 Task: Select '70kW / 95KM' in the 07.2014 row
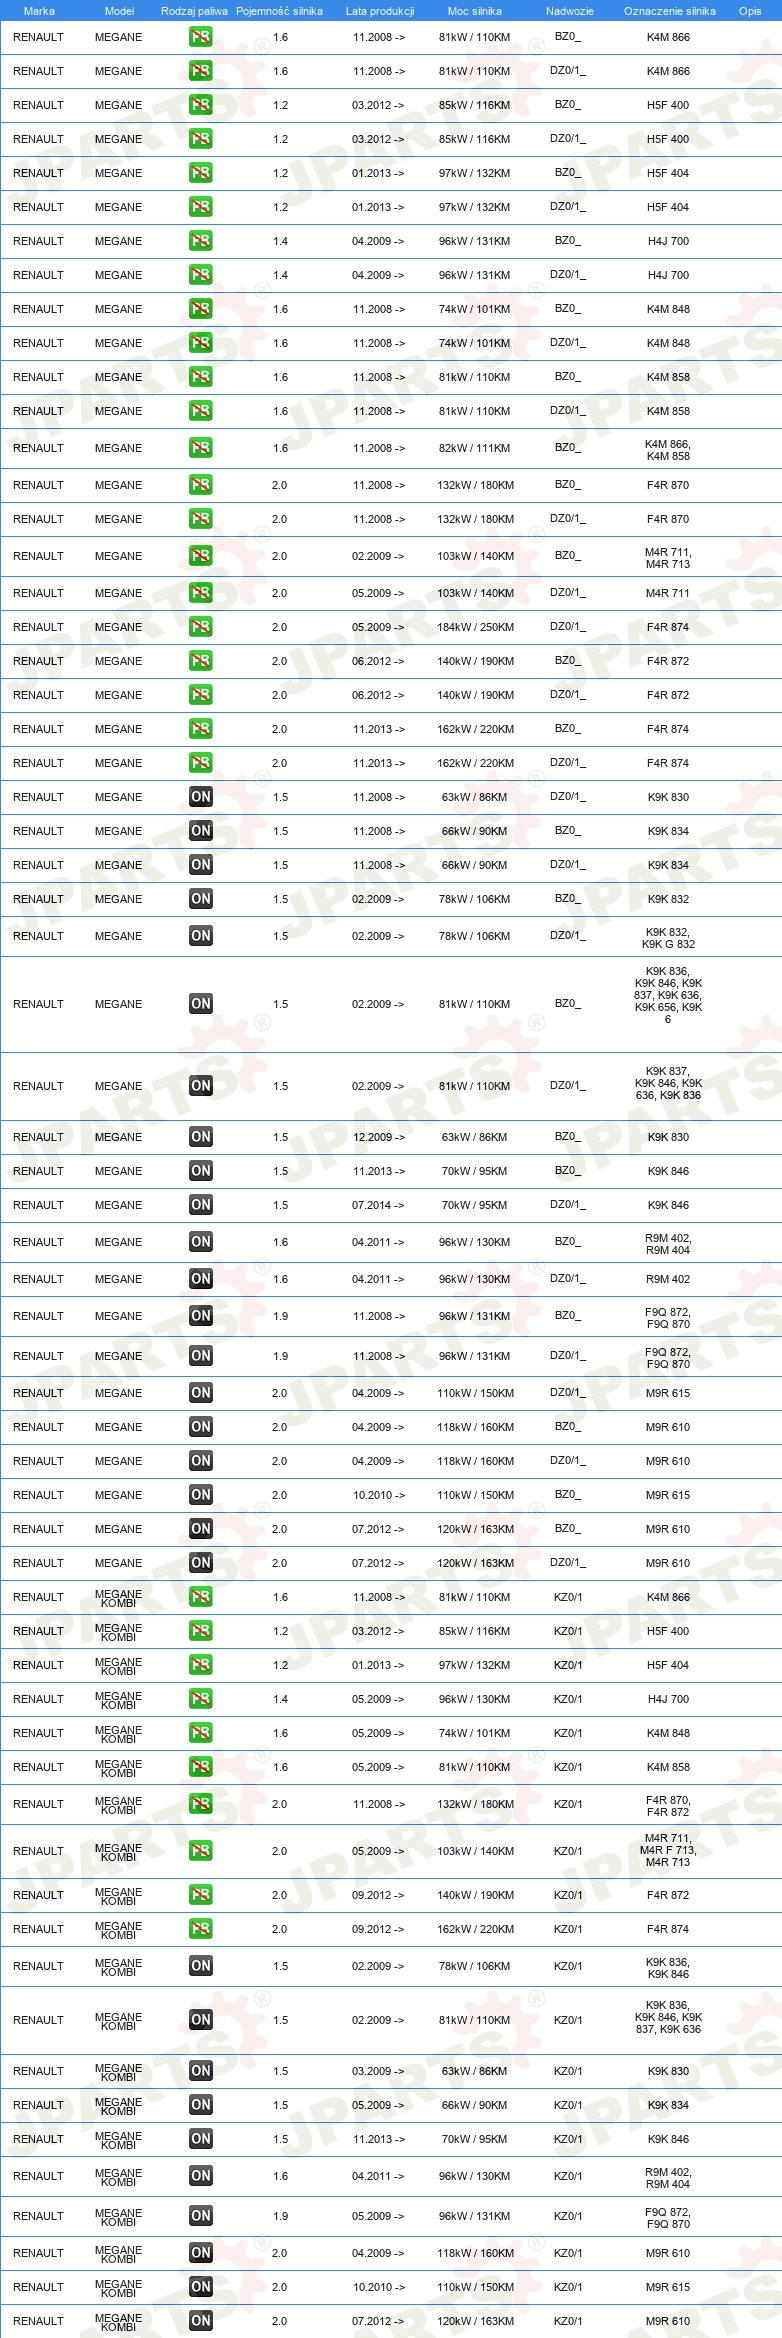pyautogui.click(x=475, y=1205)
